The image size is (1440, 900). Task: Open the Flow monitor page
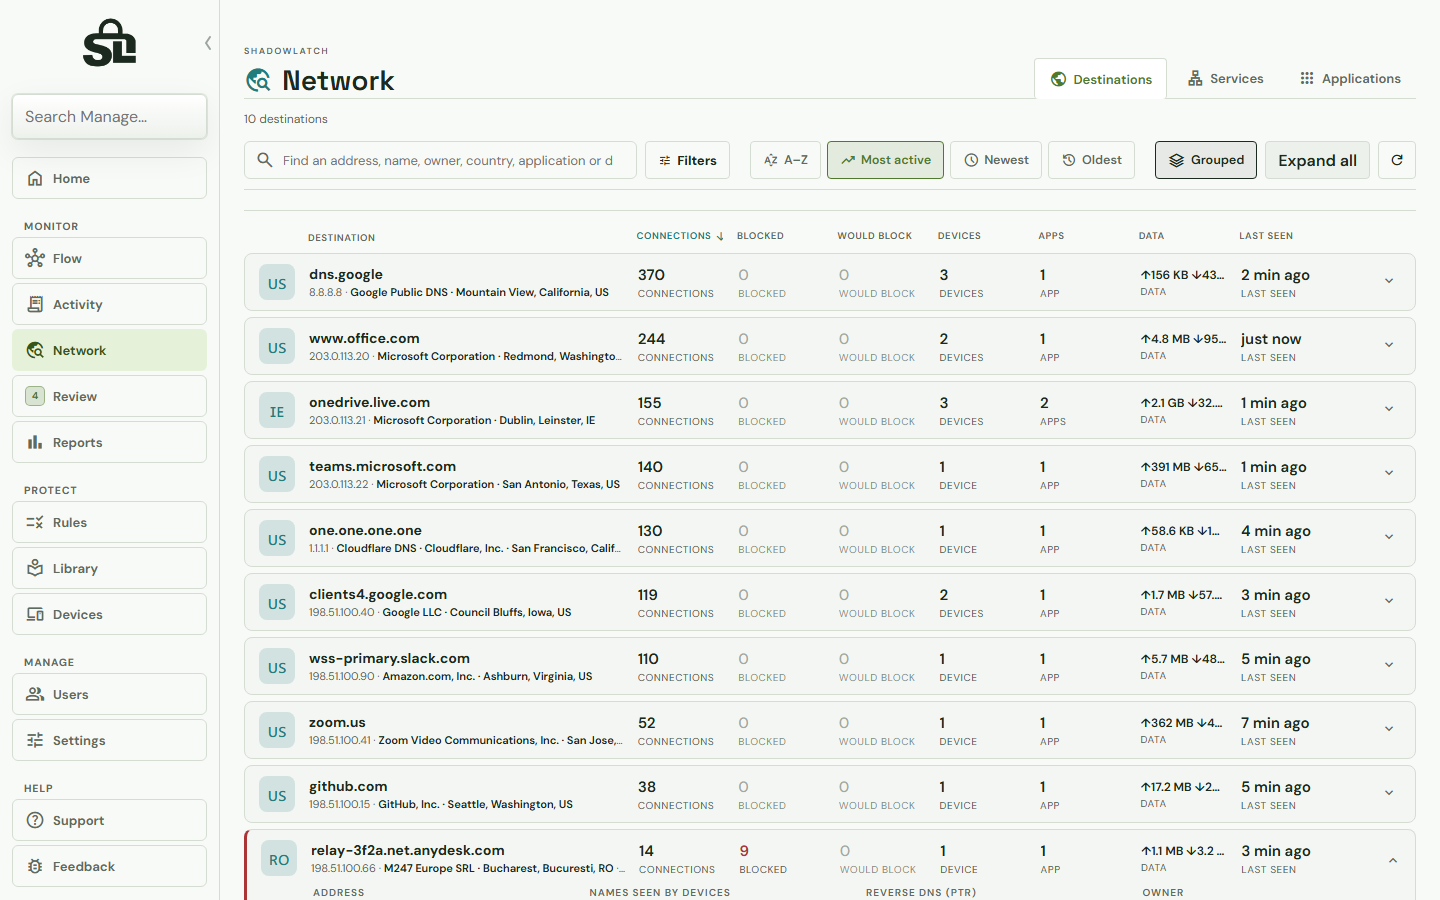[109, 258]
